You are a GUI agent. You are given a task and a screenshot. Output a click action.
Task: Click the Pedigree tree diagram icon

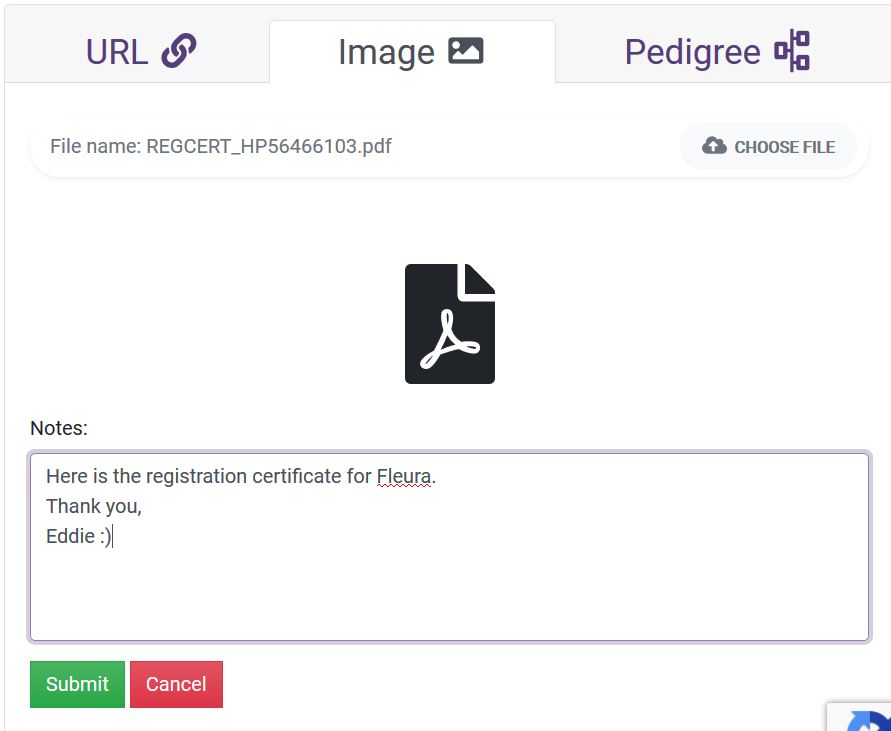coord(792,51)
